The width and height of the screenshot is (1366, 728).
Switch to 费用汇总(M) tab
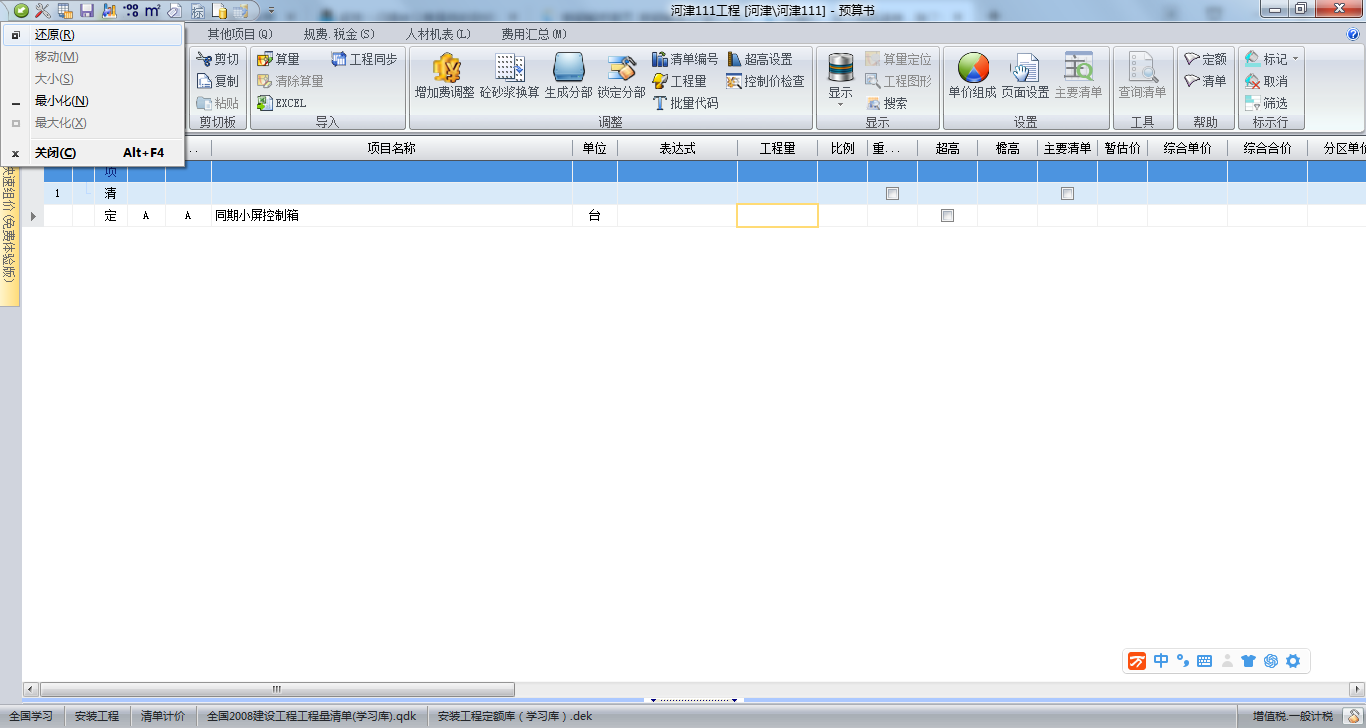[534, 34]
